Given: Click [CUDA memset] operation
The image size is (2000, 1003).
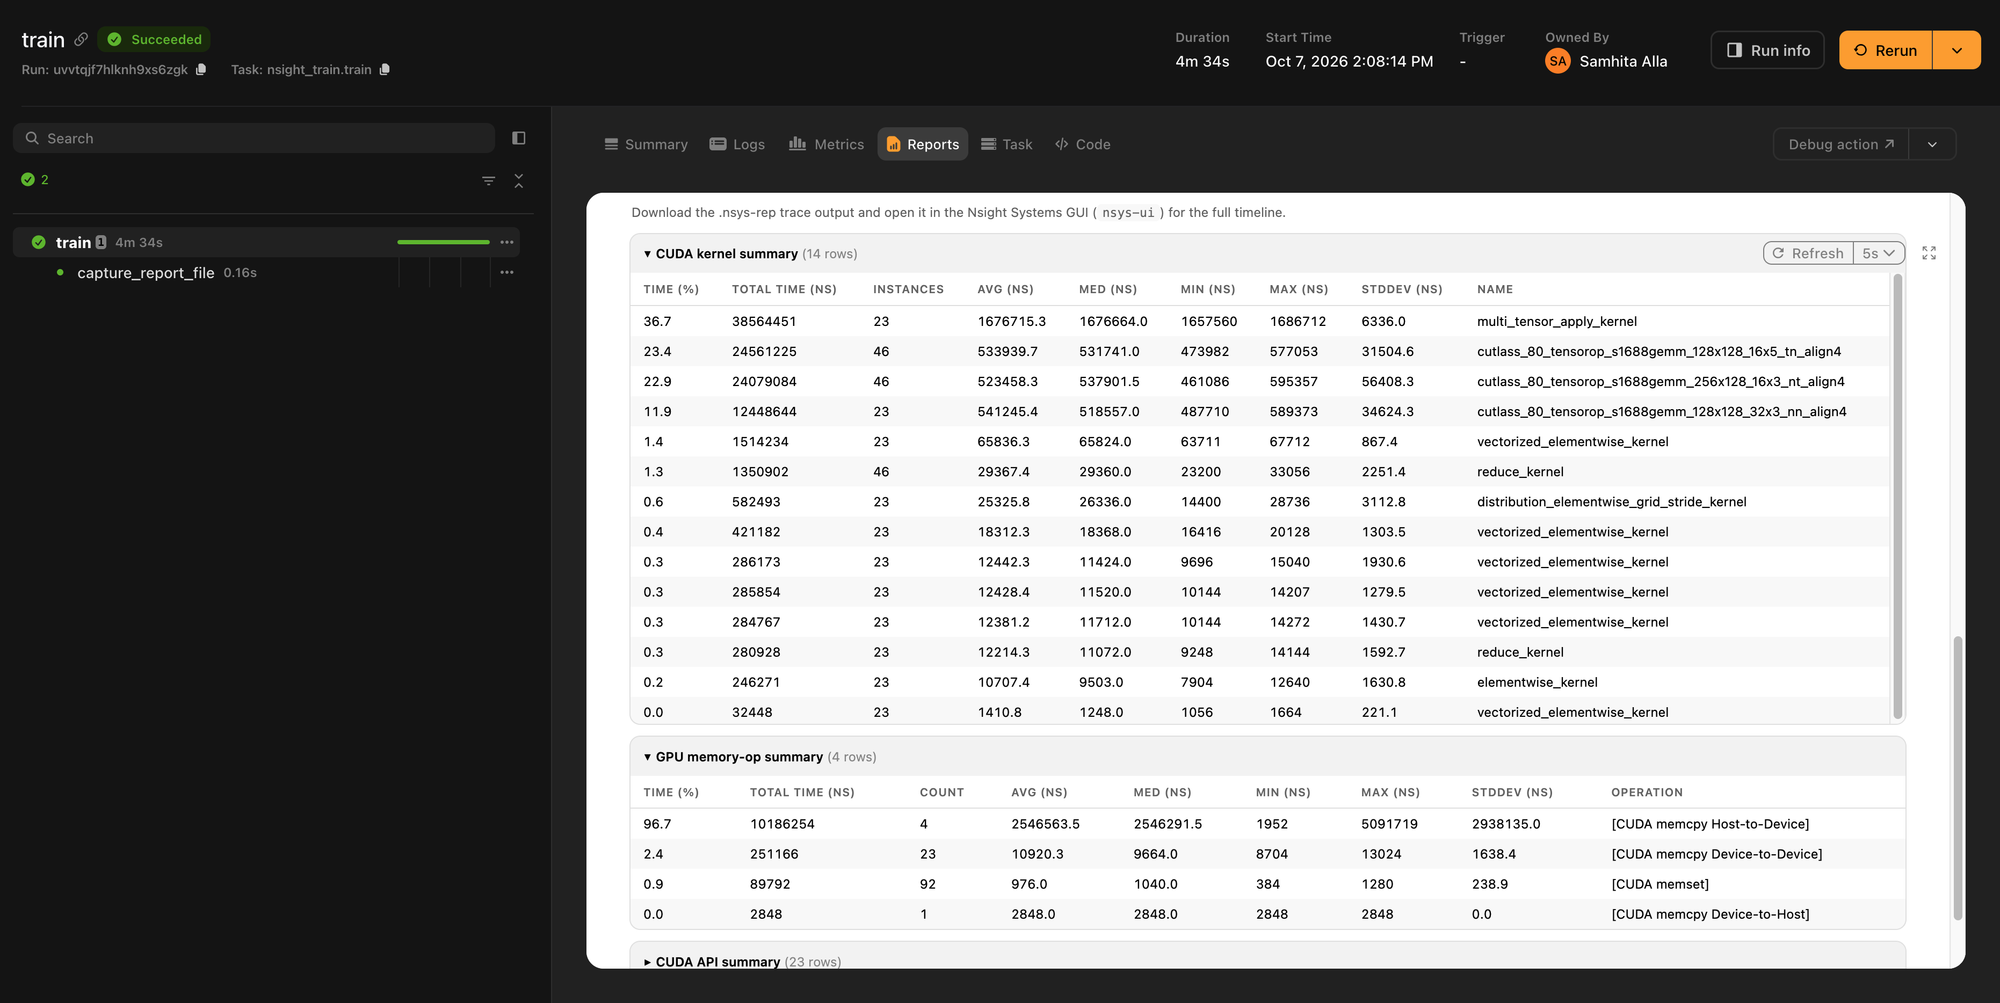Looking at the screenshot, I should click(x=1660, y=884).
